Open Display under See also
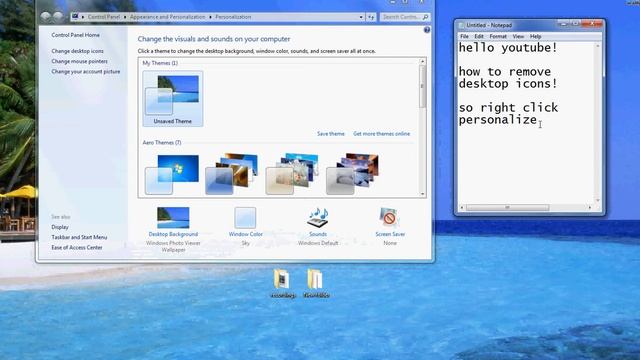Viewport: 640px width, 360px height. [60, 227]
